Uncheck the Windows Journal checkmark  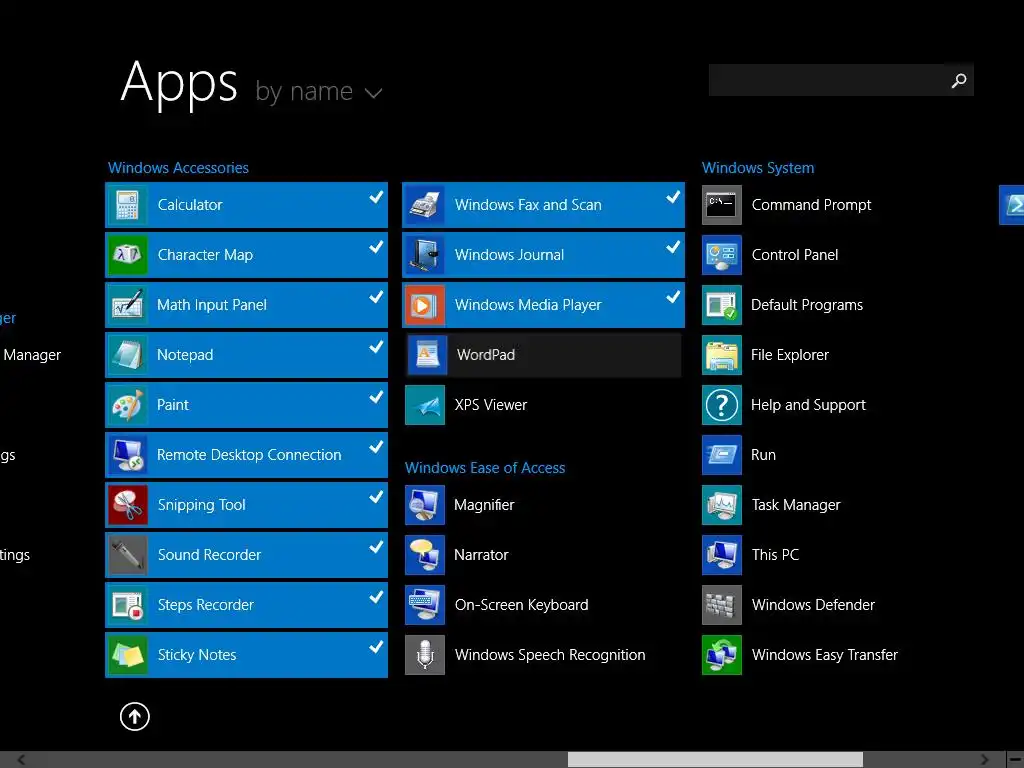coord(673,247)
